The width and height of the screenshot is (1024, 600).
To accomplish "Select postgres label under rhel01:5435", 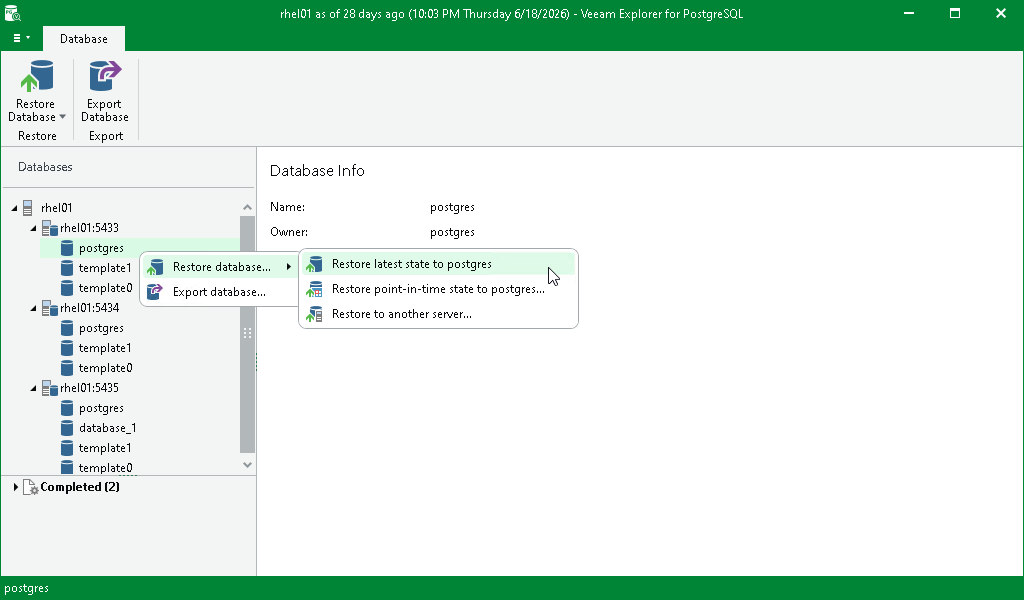I will [x=101, y=408].
